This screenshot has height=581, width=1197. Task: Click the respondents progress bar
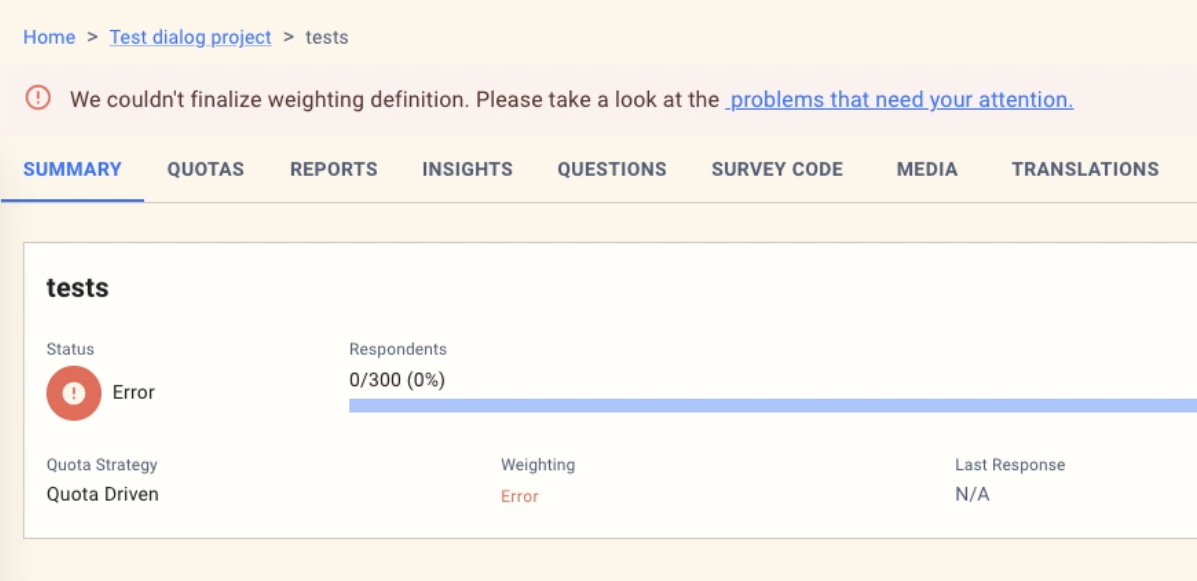pos(772,405)
